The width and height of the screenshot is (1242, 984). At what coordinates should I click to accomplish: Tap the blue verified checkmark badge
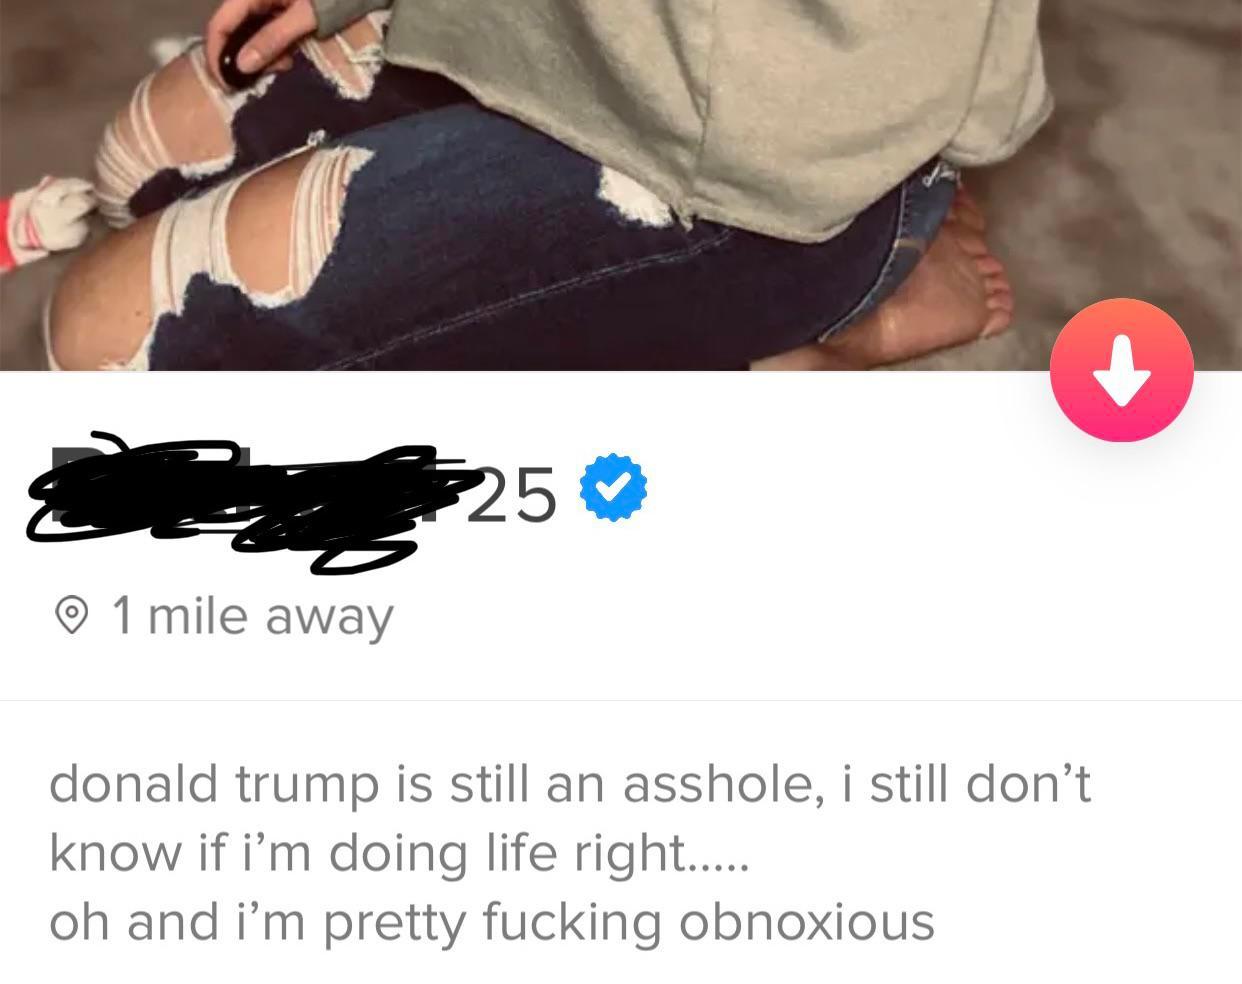(x=614, y=487)
